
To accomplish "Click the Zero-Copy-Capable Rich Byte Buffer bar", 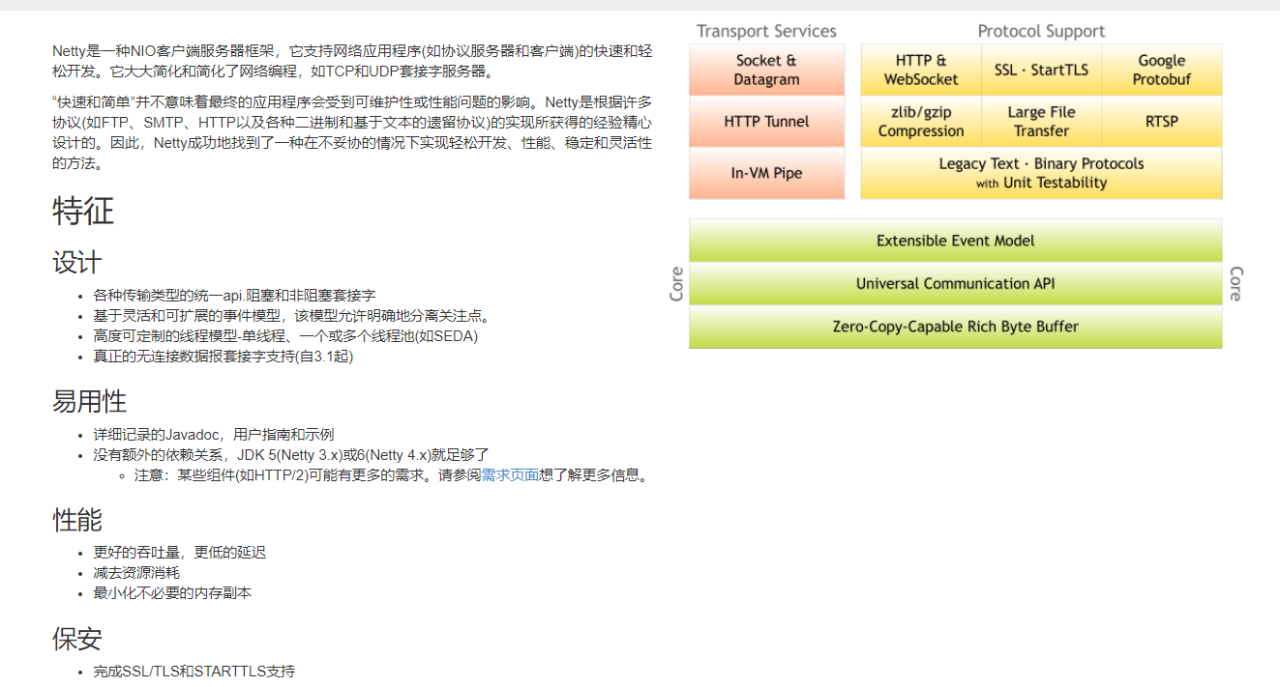I will pyautogui.click(x=955, y=327).
